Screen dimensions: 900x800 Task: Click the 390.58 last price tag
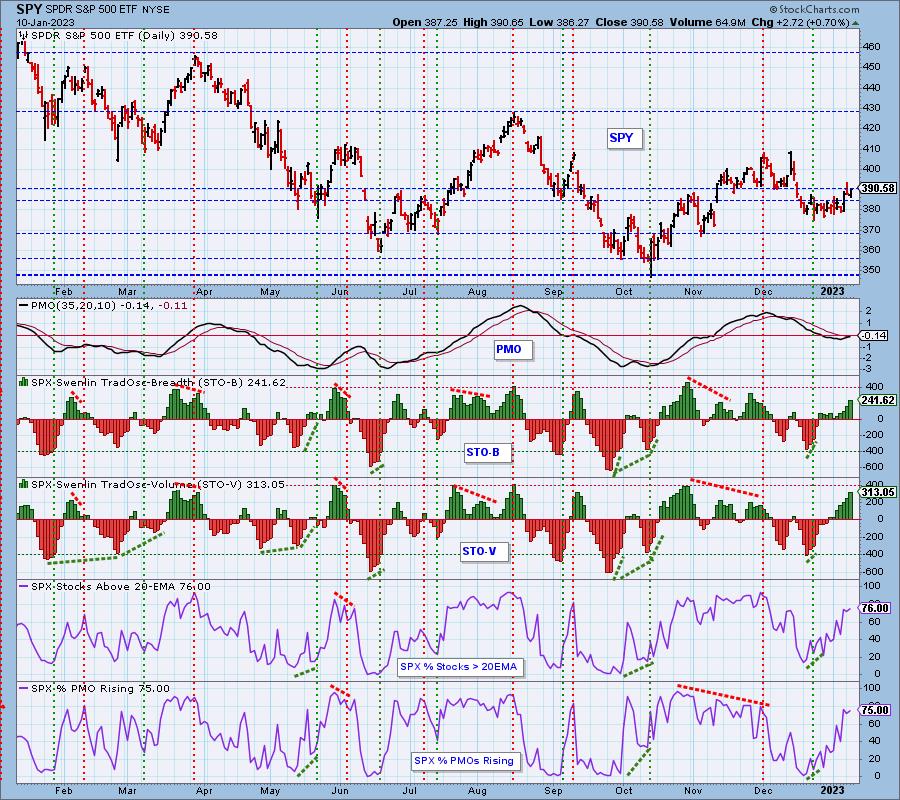tap(878, 188)
